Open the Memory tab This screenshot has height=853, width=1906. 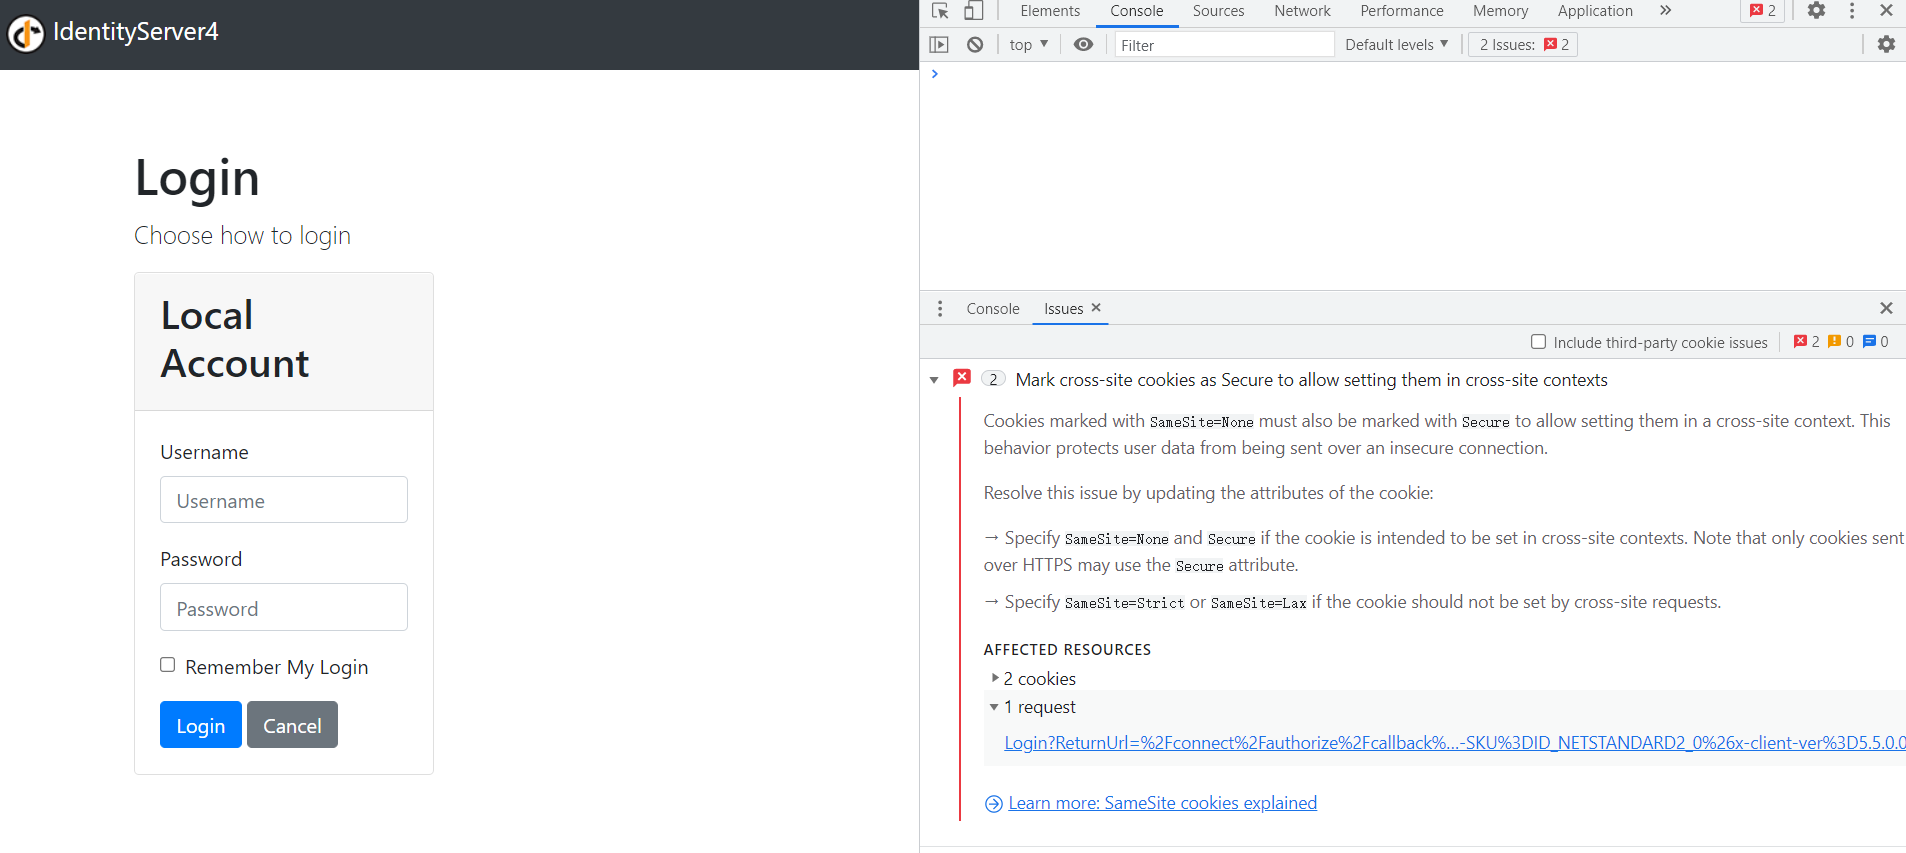[1500, 11]
